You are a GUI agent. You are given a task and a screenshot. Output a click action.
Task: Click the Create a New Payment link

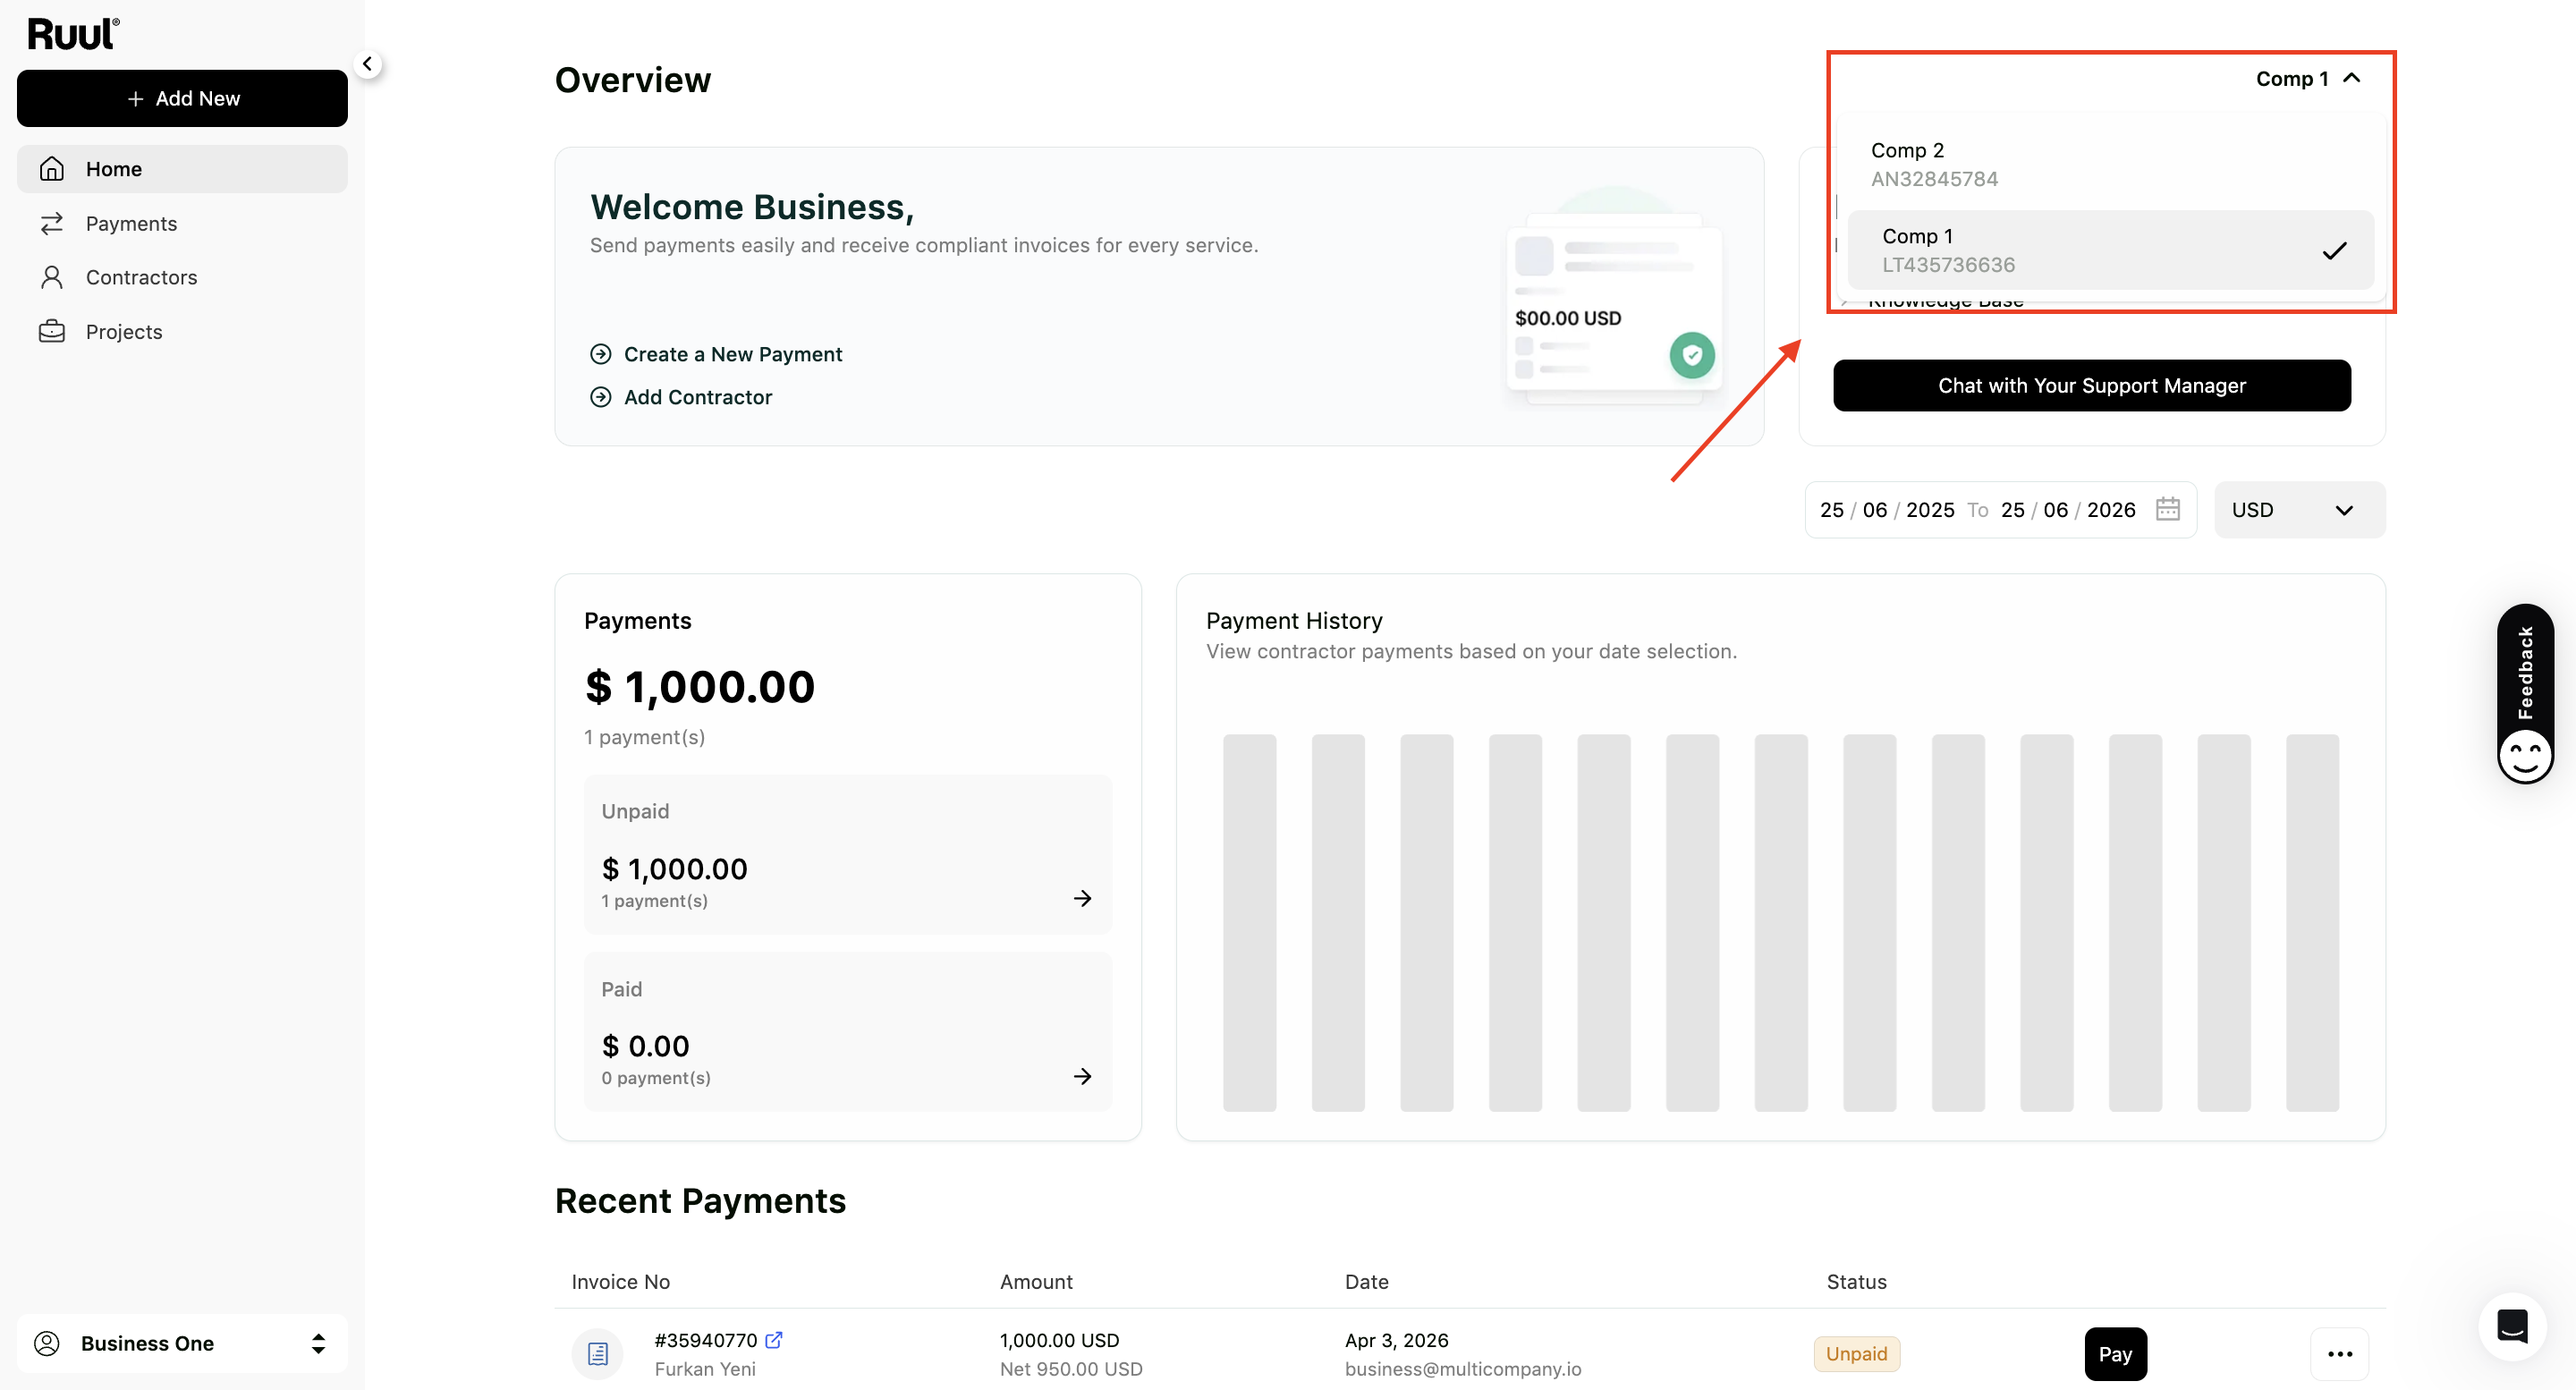732,354
